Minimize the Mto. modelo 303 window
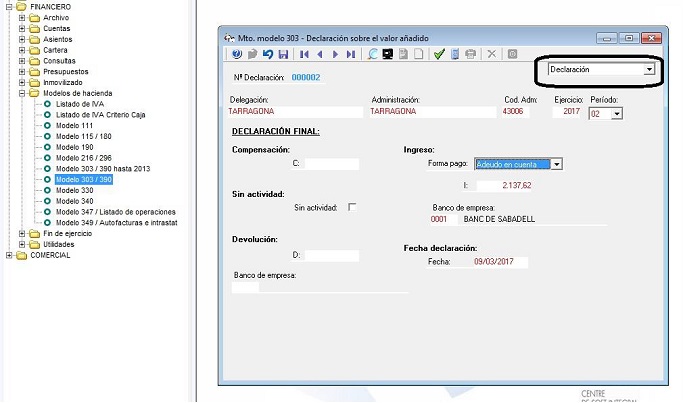This screenshot has height=403, width=684. point(606,38)
